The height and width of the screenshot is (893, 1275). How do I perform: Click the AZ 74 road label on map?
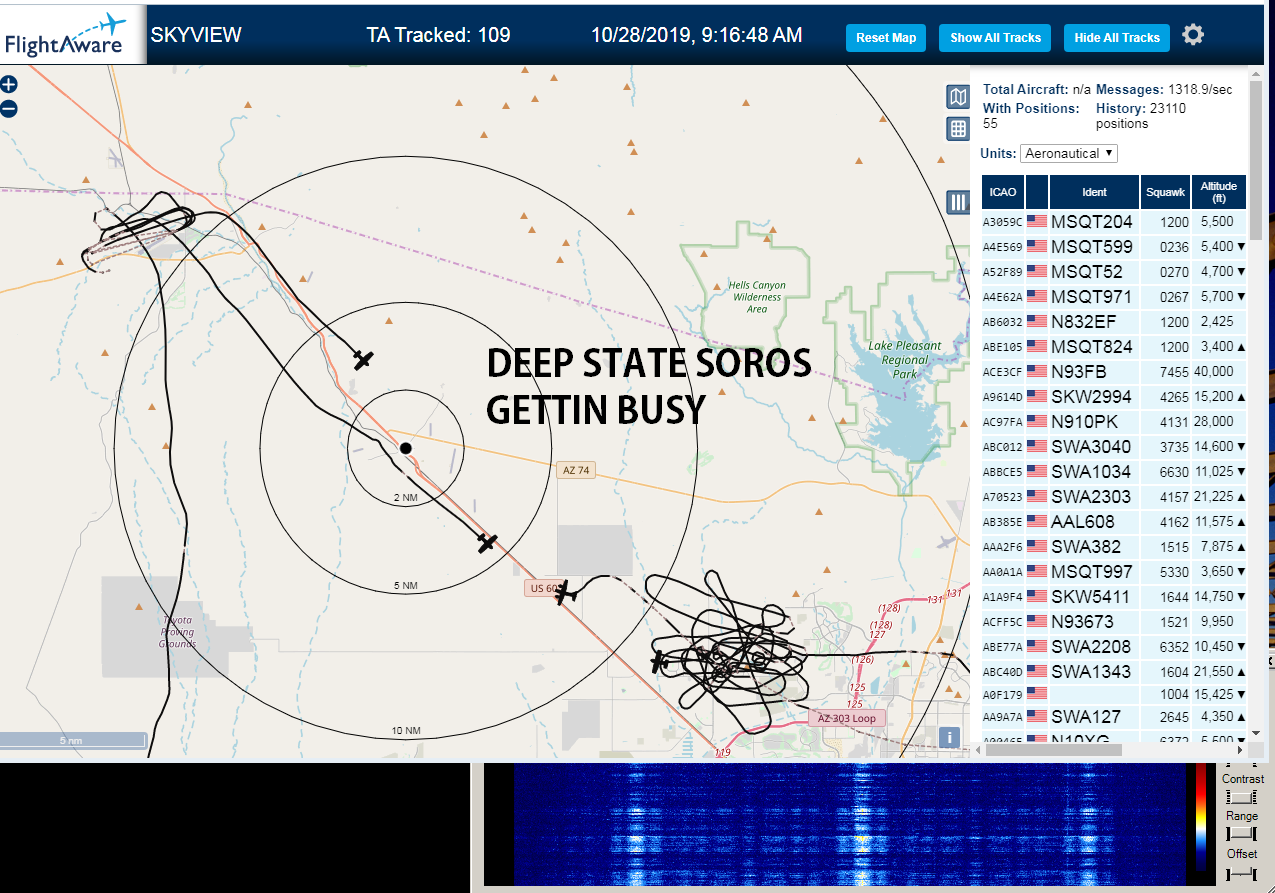pos(576,470)
